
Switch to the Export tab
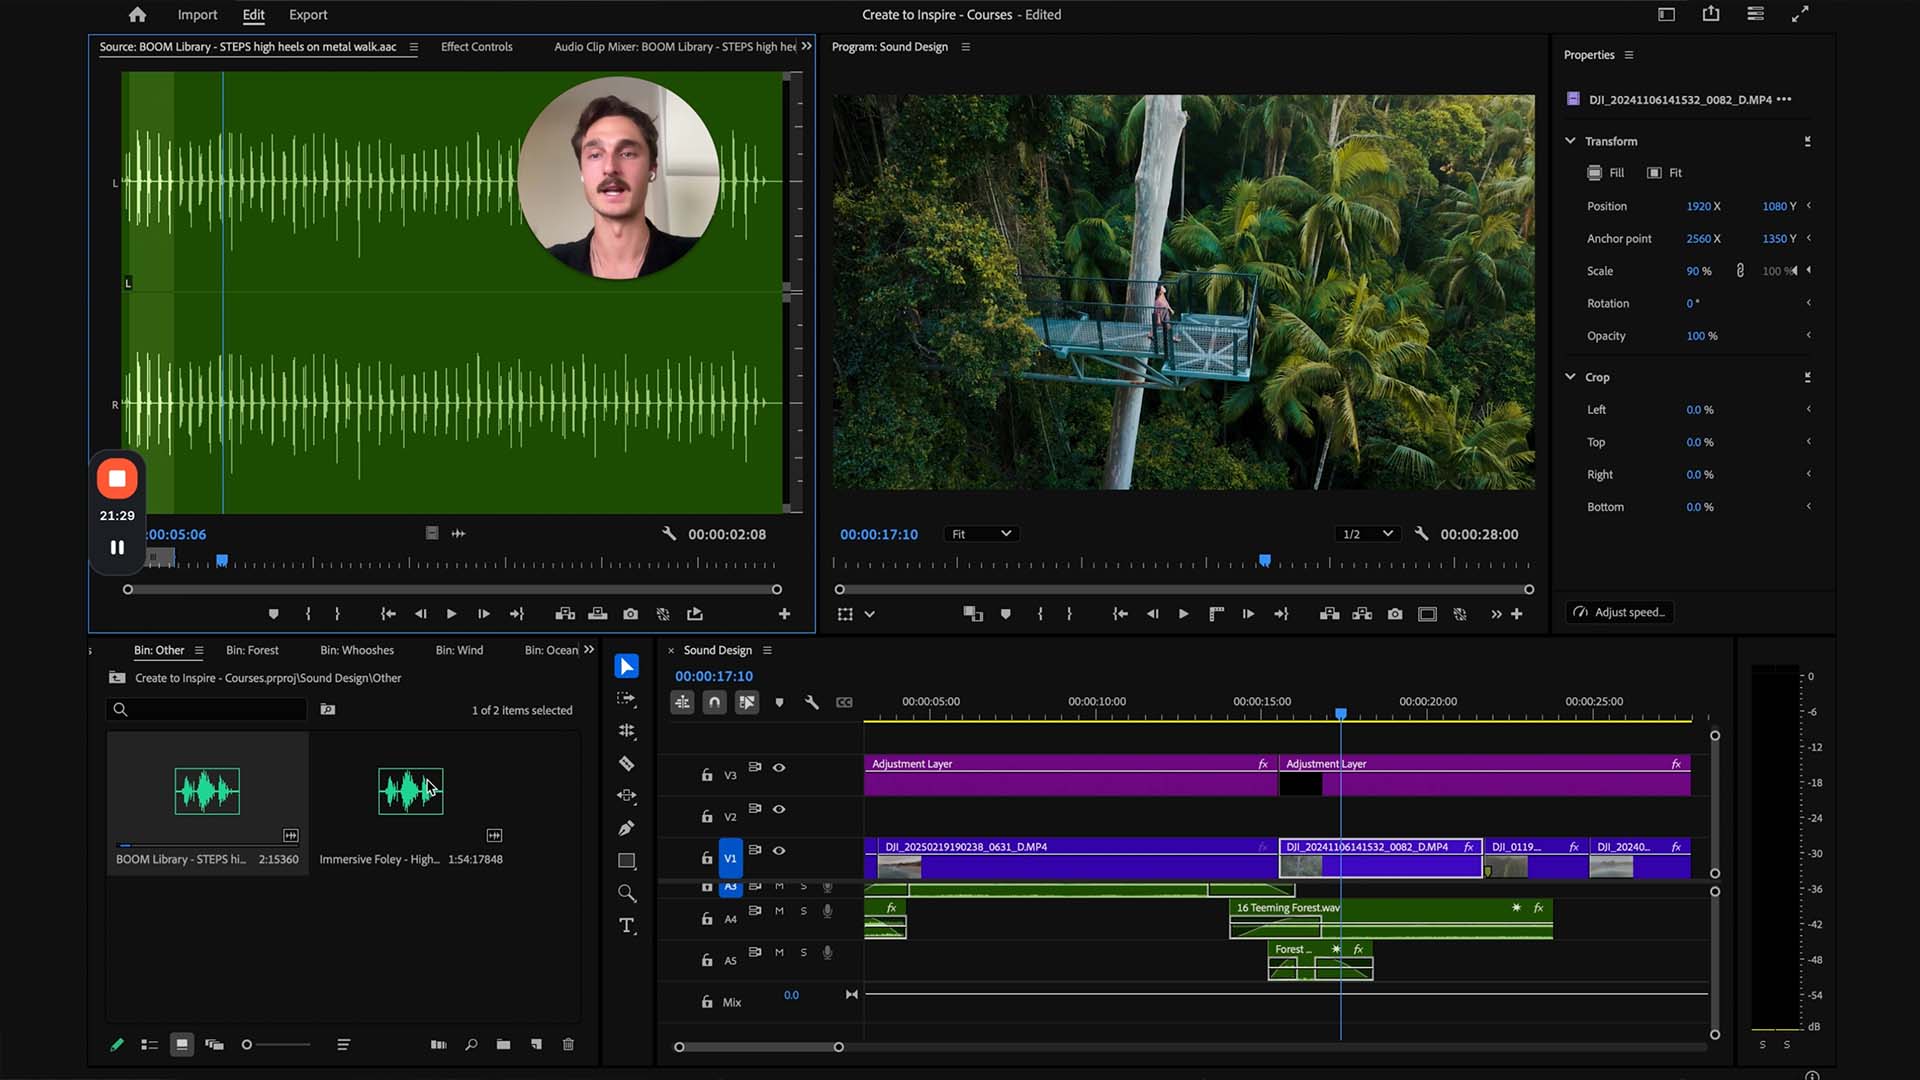point(308,15)
